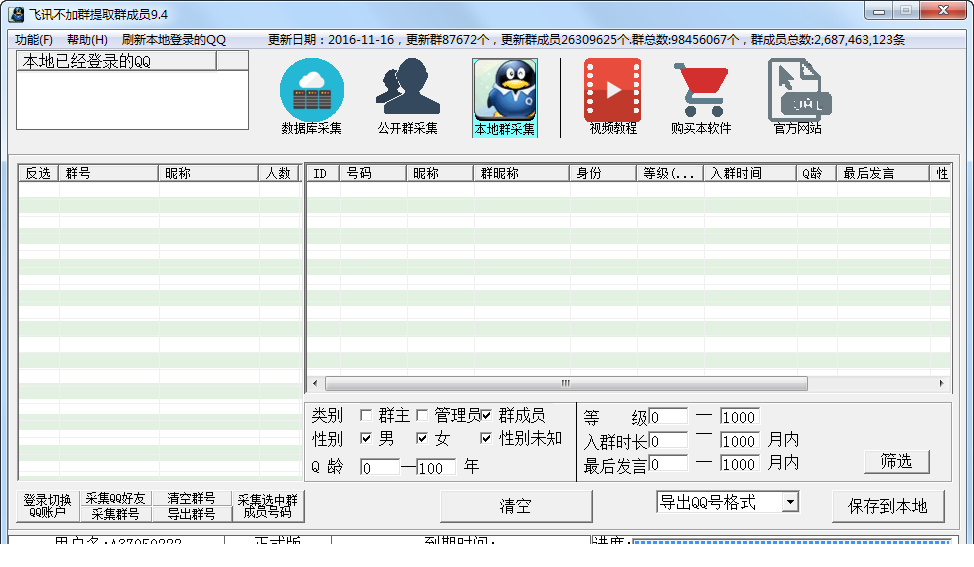Expand the 导出QQ号格式 dropdown

(790, 502)
